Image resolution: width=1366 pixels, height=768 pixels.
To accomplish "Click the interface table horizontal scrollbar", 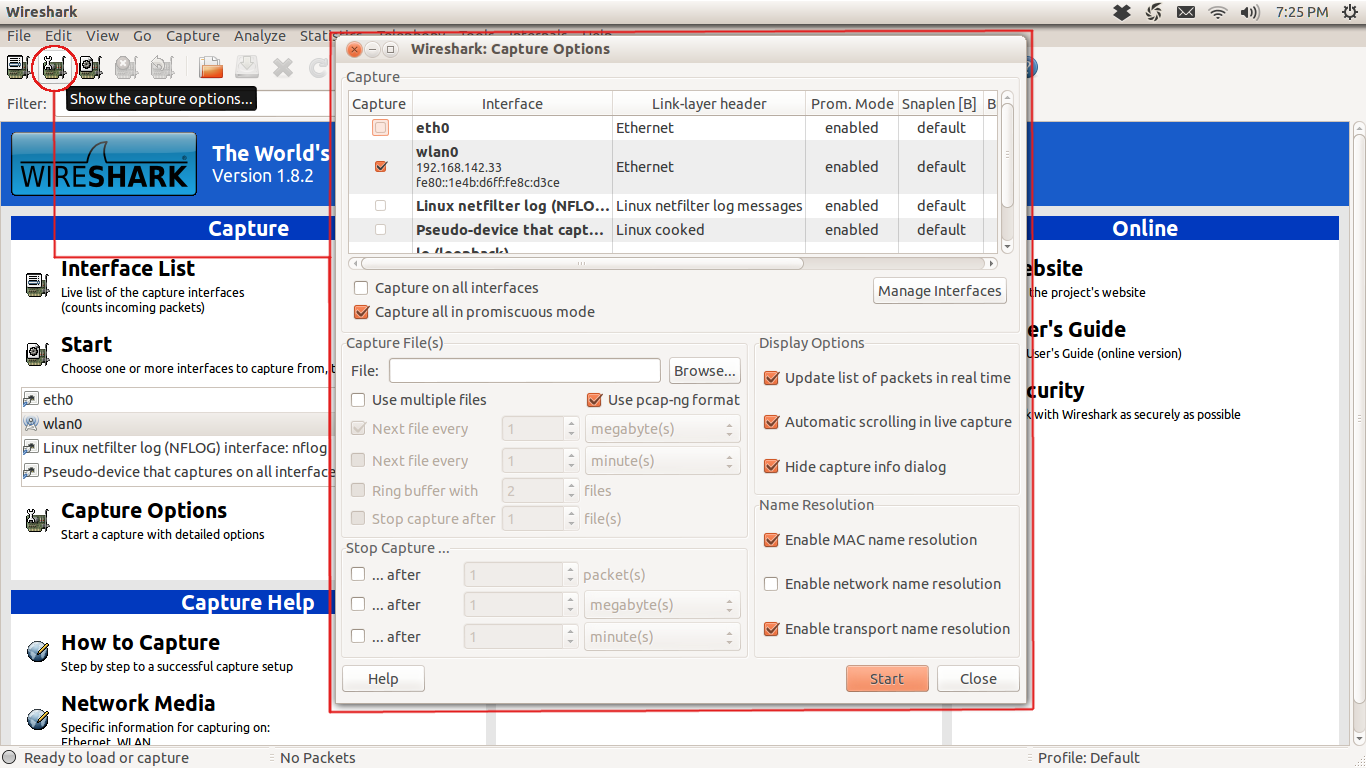I will [580, 264].
